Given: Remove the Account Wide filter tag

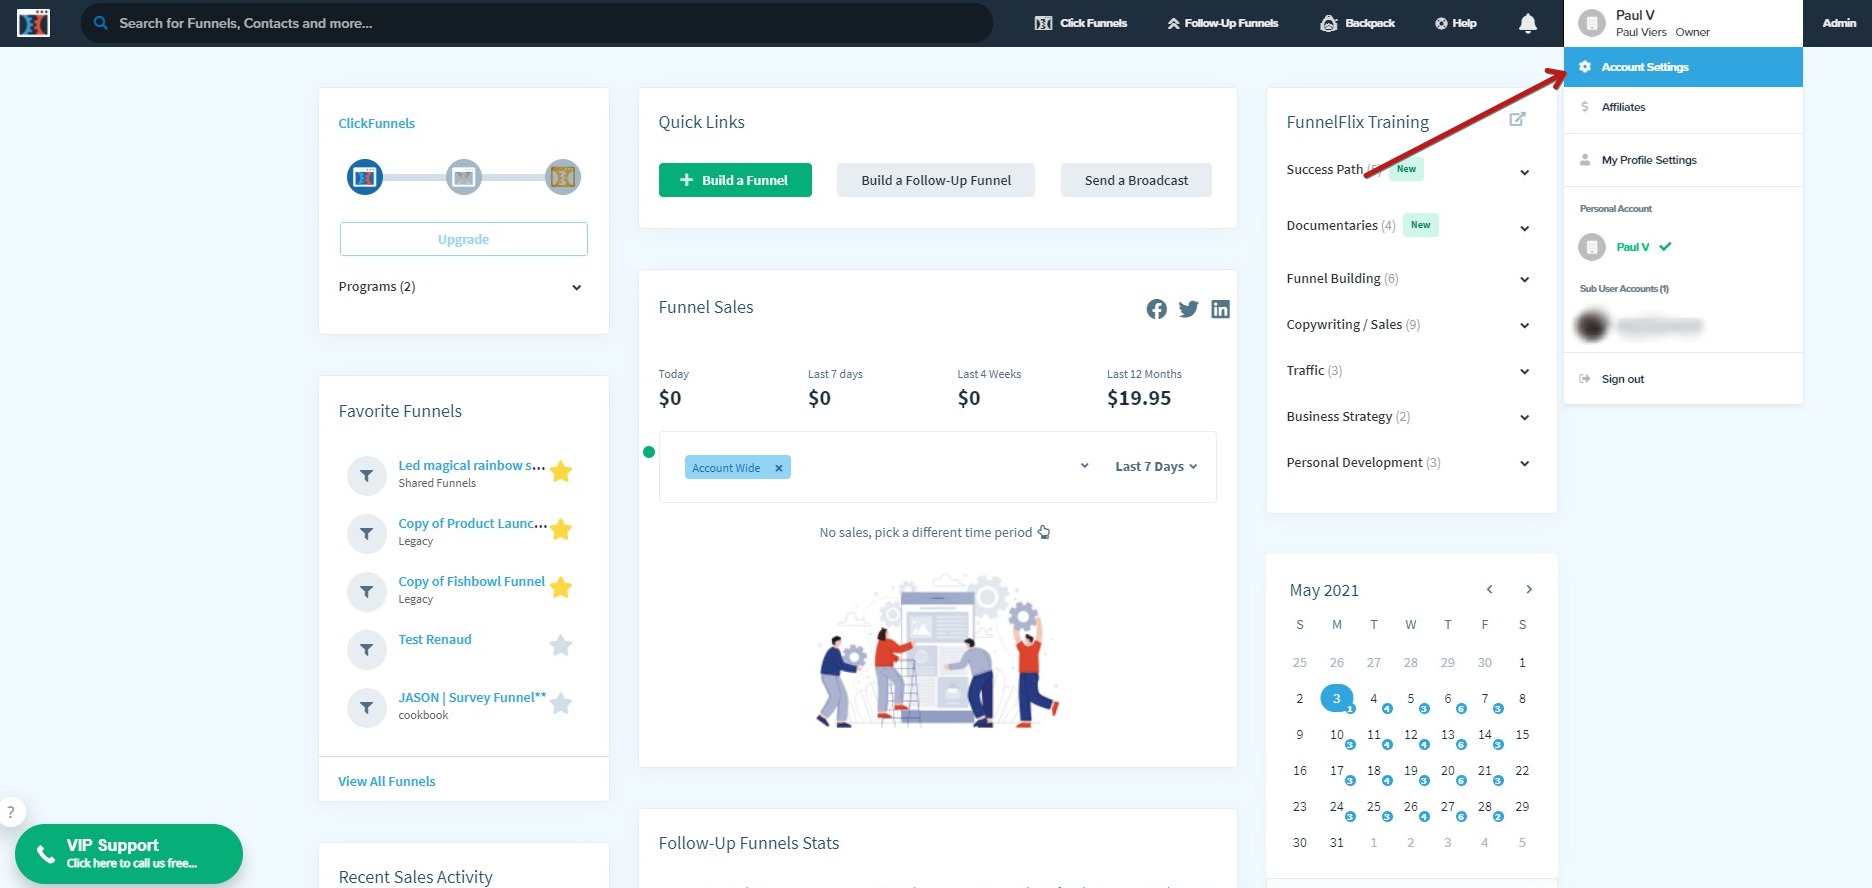Looking at the screenshot, I should pyautogui.click(x=779, y=468).
